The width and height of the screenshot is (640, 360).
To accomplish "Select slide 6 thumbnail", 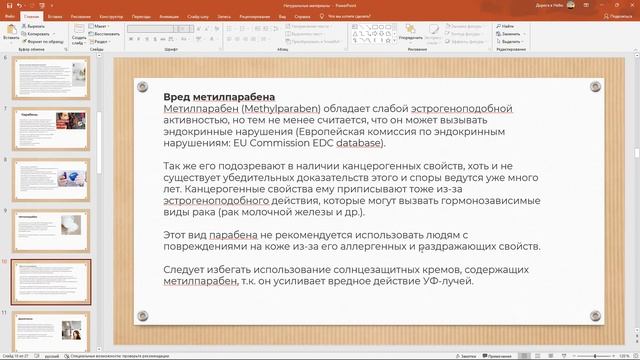I will click(51, 78).
